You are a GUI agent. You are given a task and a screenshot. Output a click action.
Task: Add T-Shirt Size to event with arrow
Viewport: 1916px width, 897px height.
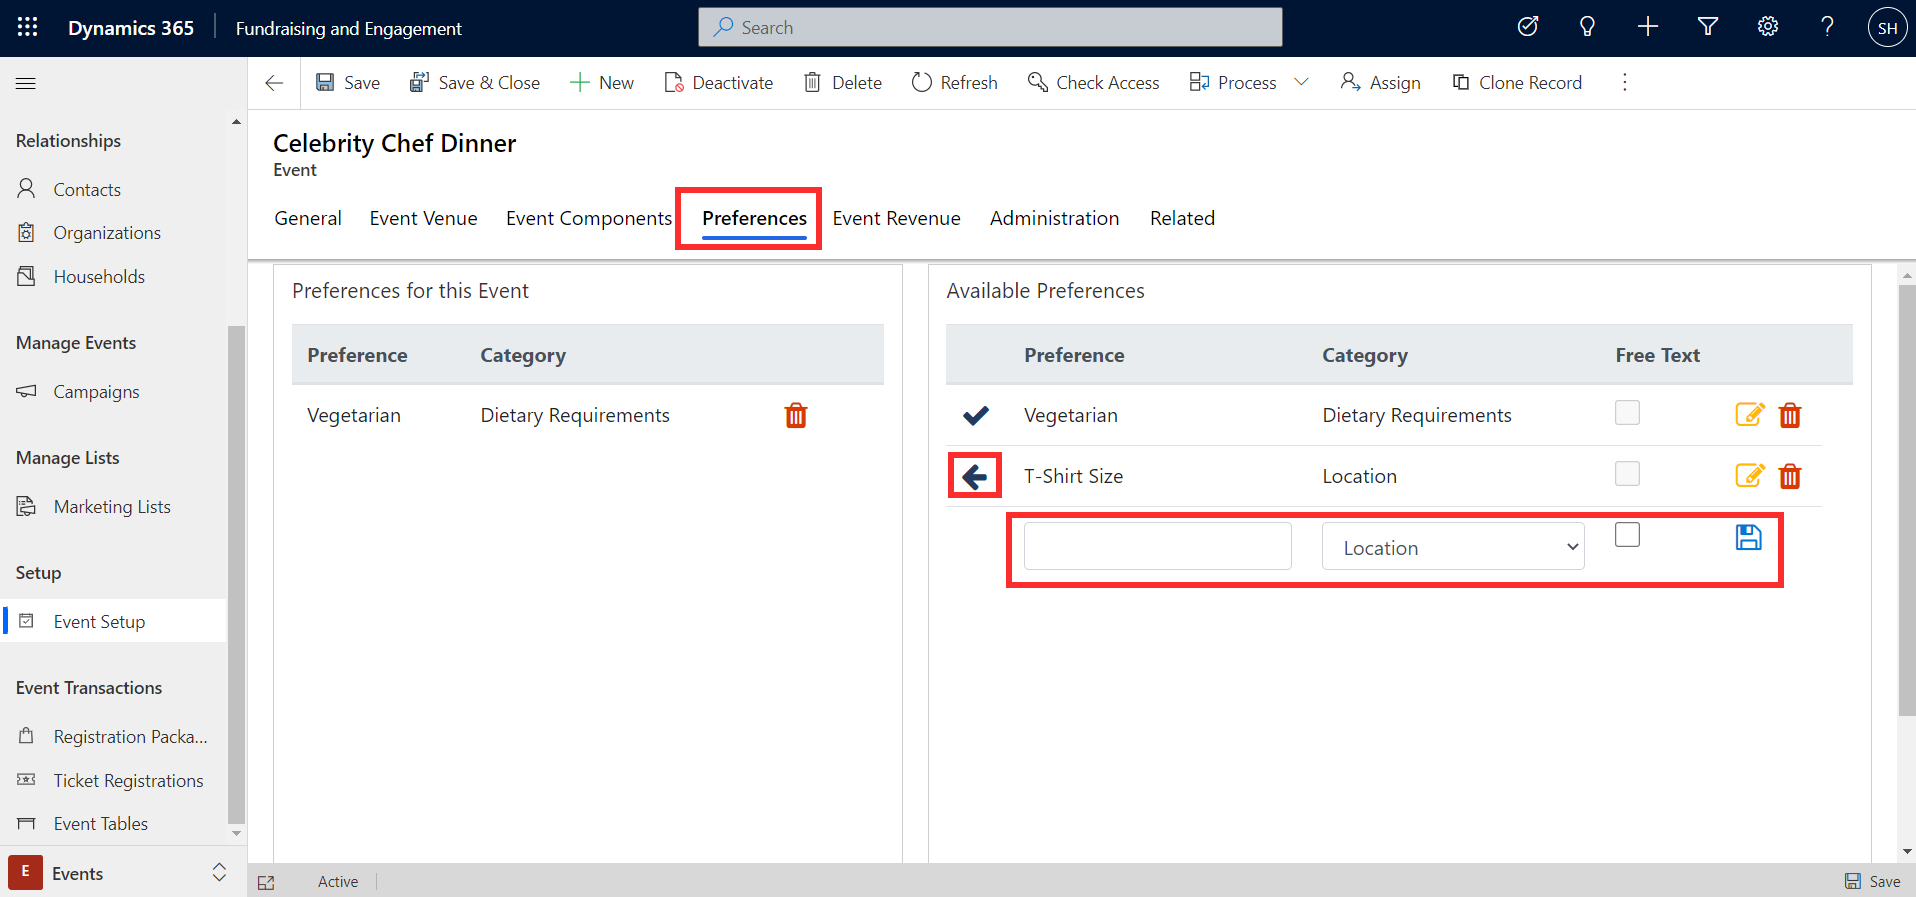point(975,476)
